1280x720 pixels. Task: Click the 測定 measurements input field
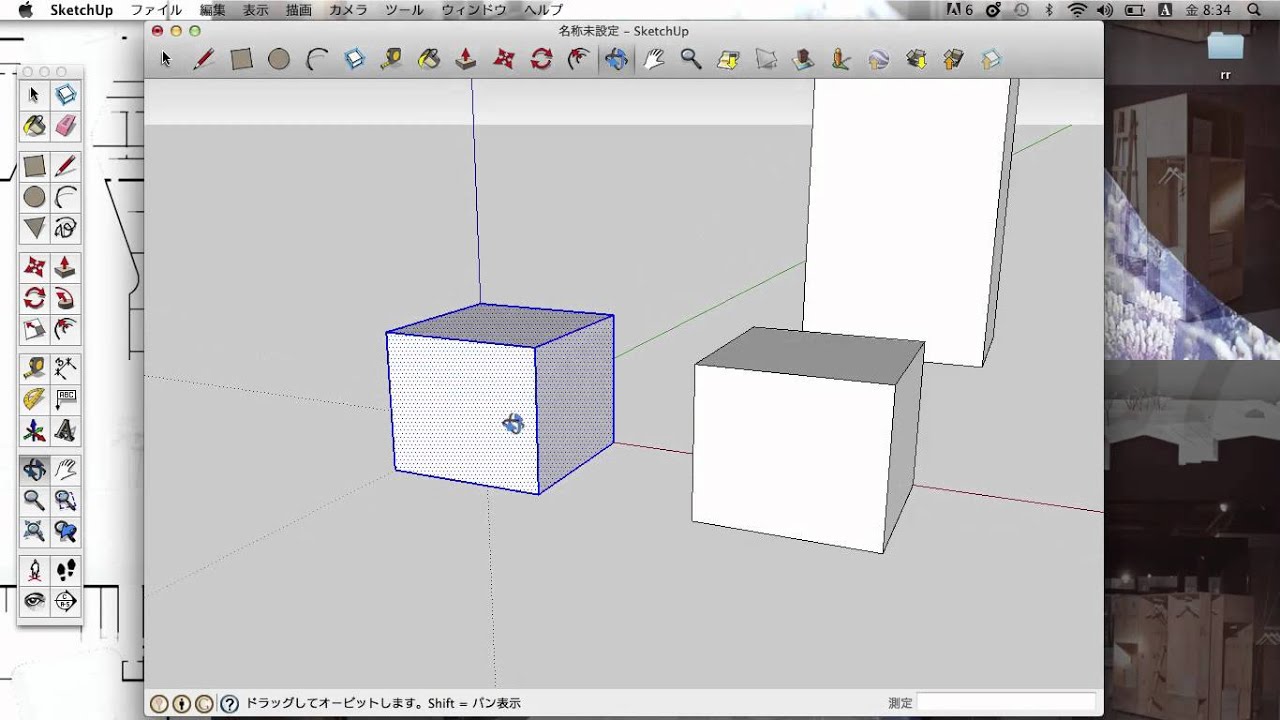coord(1007,703)
